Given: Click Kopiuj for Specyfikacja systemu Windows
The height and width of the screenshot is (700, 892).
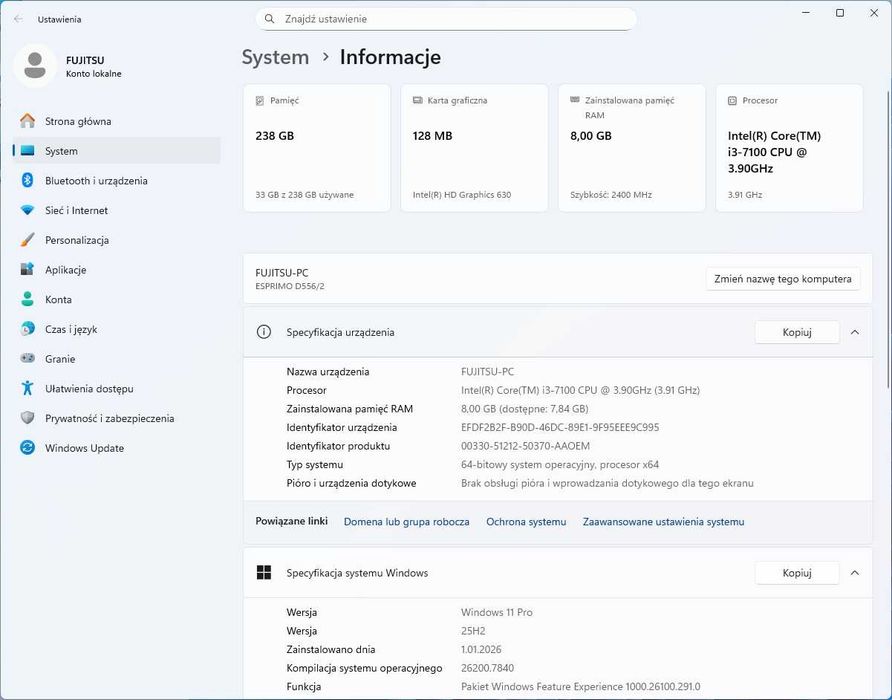Looking at the screenshot, I should click(797, 573).
